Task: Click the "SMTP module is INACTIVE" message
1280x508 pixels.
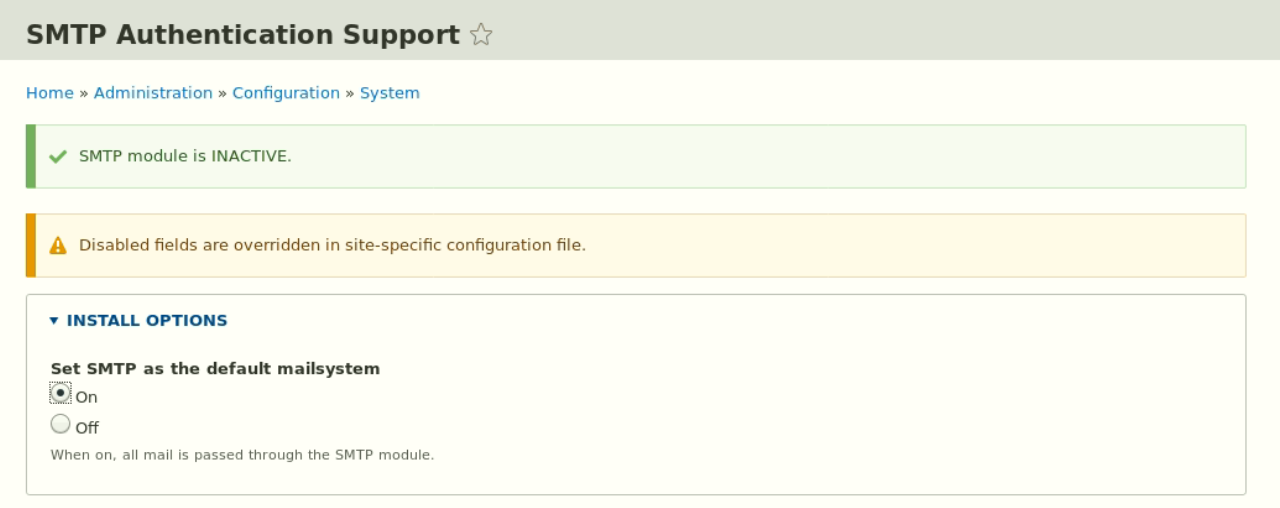Action: [x=185, y=157]
